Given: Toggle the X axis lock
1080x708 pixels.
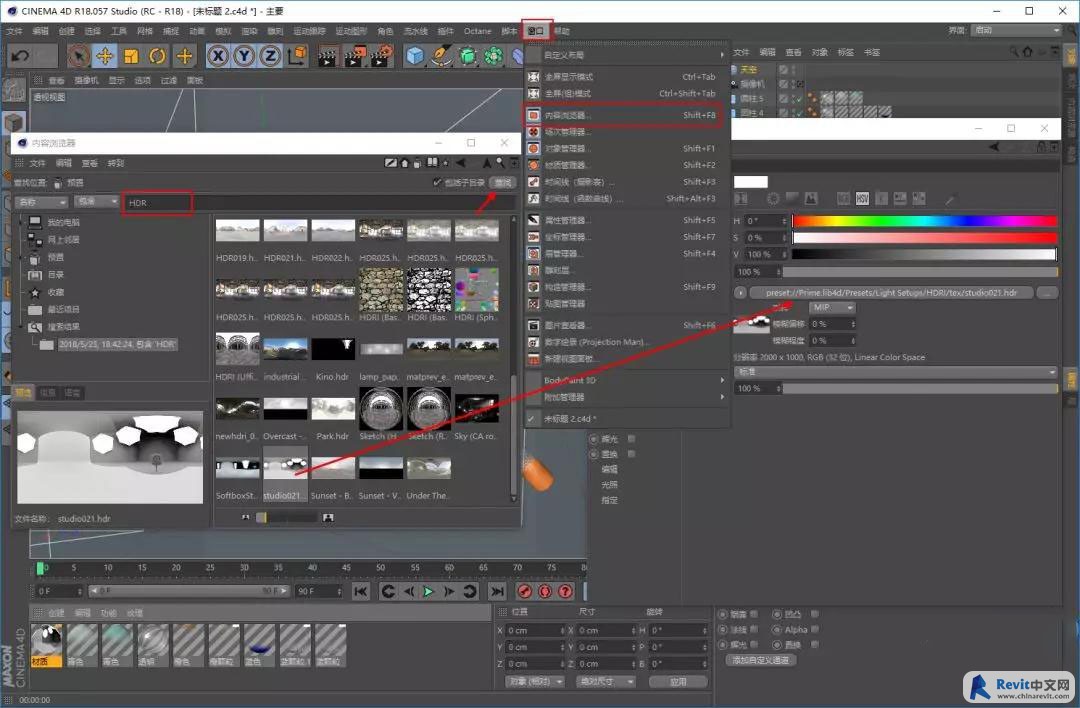Looking at the screenshot, I should (218, 55).
